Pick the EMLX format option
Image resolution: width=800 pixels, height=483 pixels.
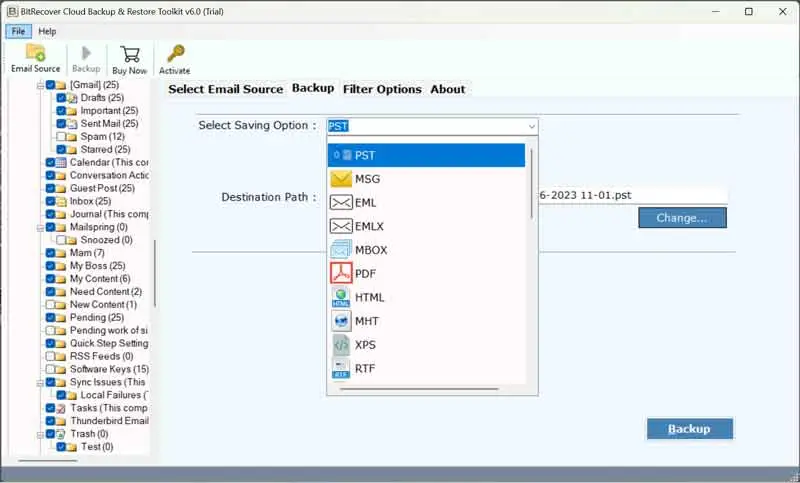tap(426, 226)
